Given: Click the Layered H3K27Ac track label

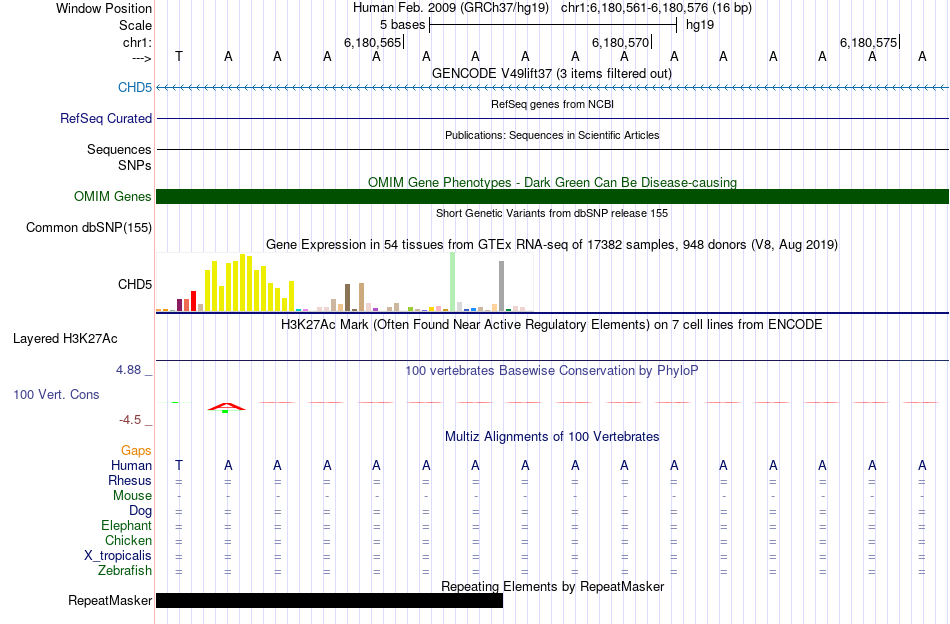Looking at the screenshot, I should [x=65, y=339].
